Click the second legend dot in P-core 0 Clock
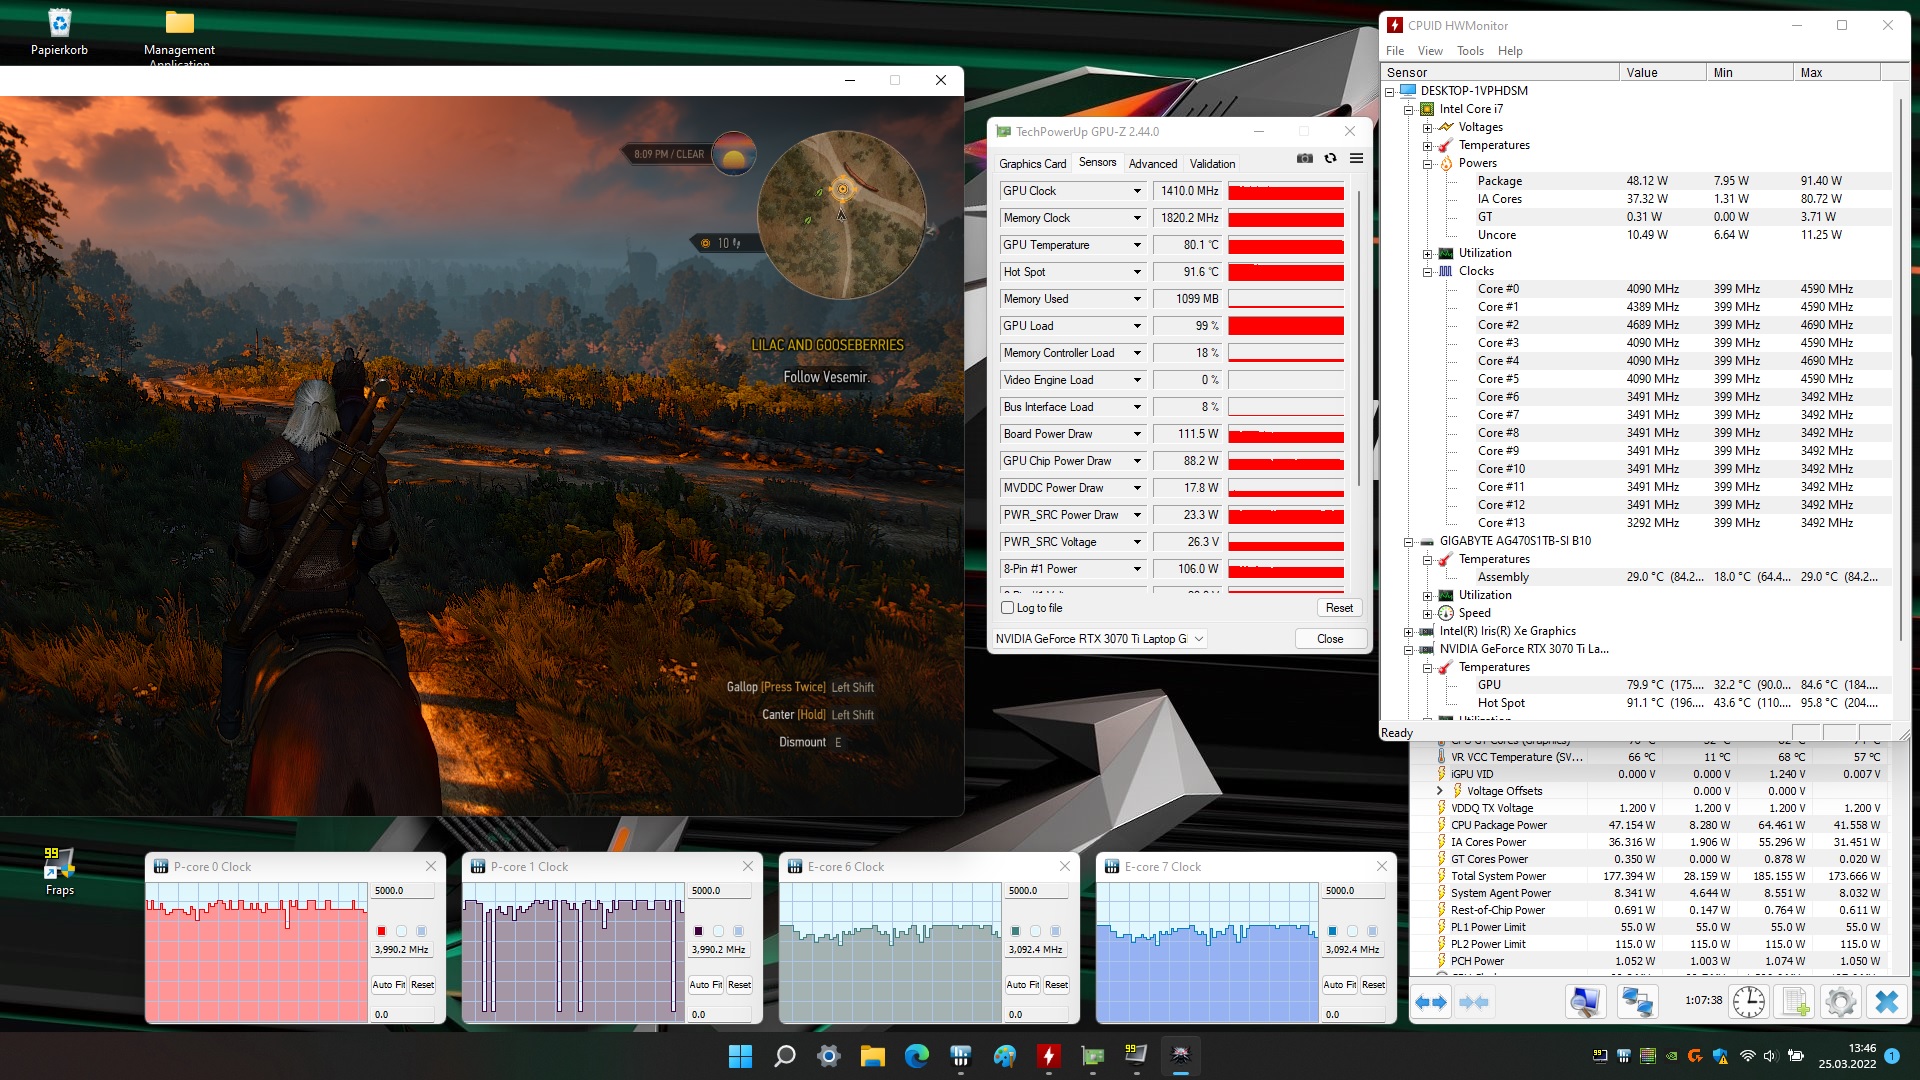This screenshot has height=1080, width=1920. [401, 931]
